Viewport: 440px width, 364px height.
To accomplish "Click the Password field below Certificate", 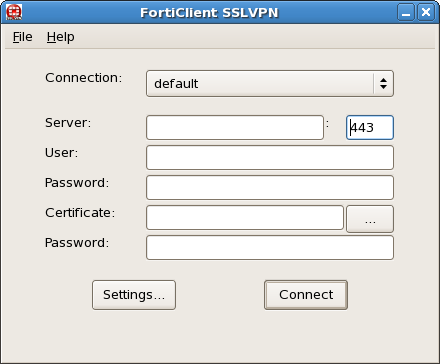I will coord(270,247).
